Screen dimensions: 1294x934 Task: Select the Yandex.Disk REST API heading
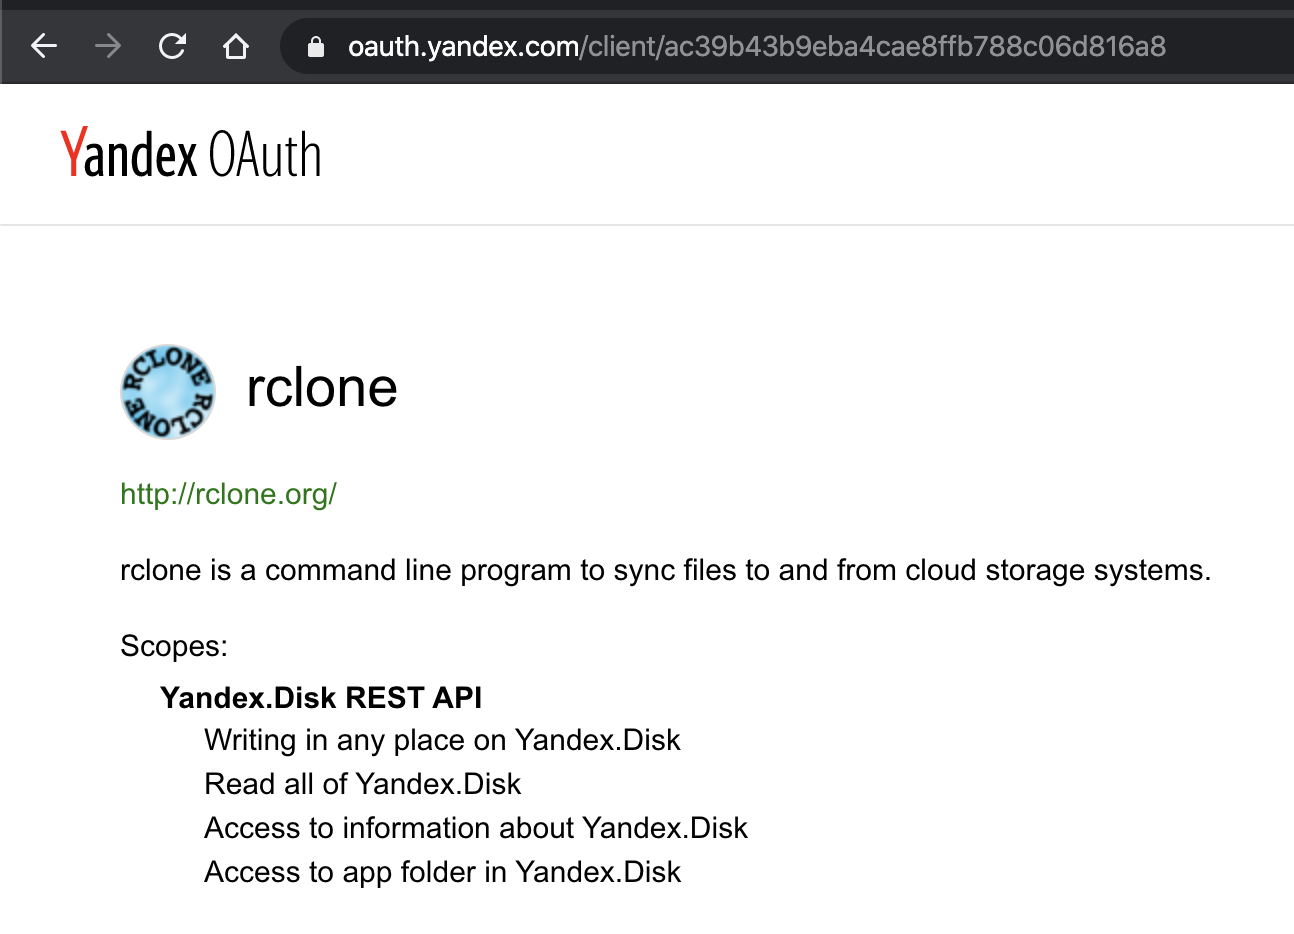pos(321,697)
